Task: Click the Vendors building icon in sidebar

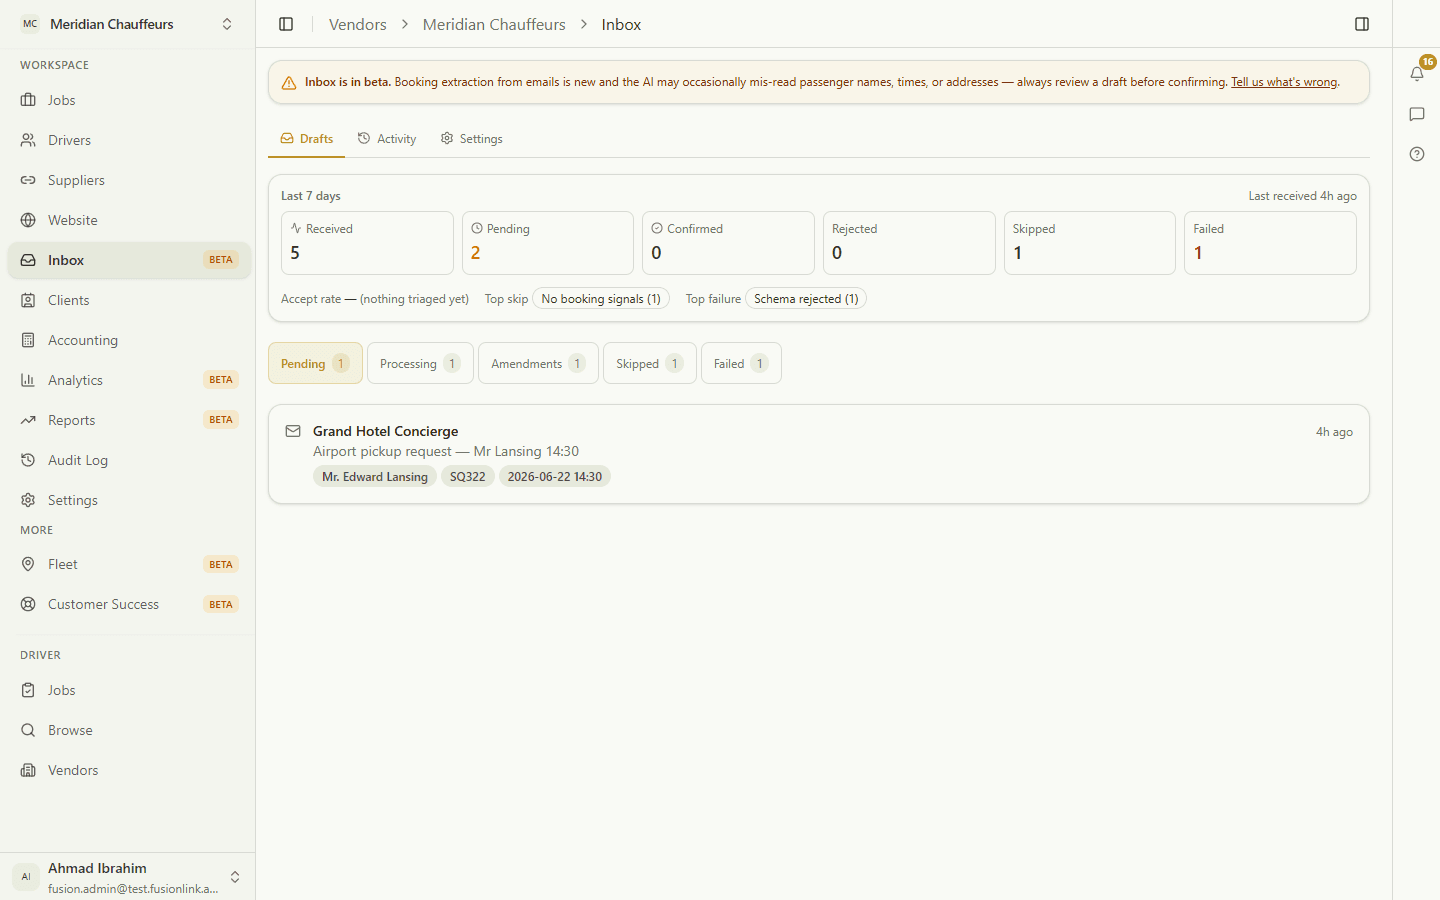Action: (x=28, y=770)
